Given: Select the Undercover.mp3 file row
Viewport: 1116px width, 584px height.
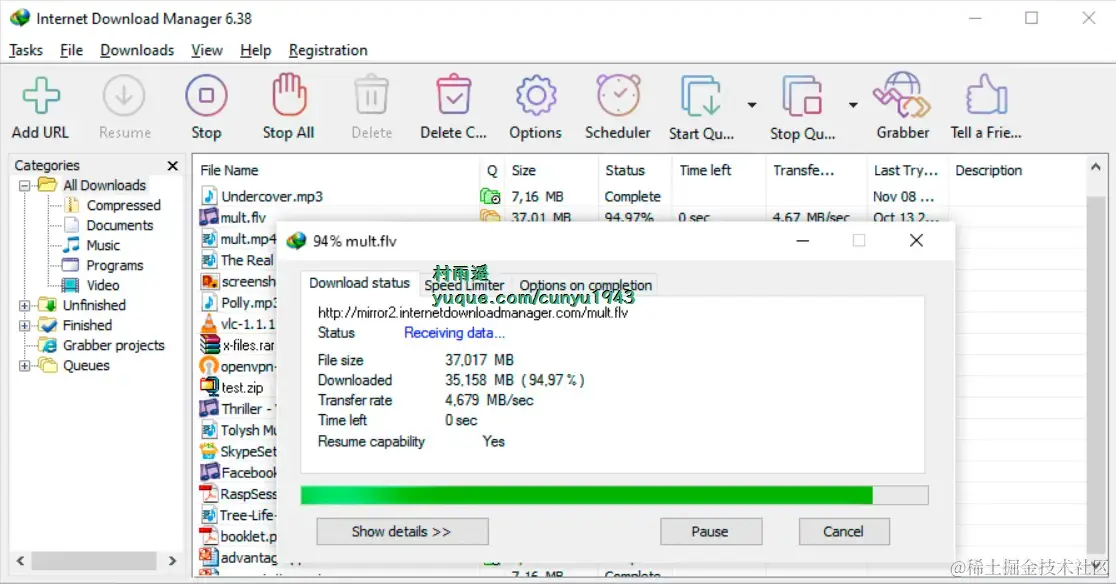Looking at the screenshot, I should point(641,196).
